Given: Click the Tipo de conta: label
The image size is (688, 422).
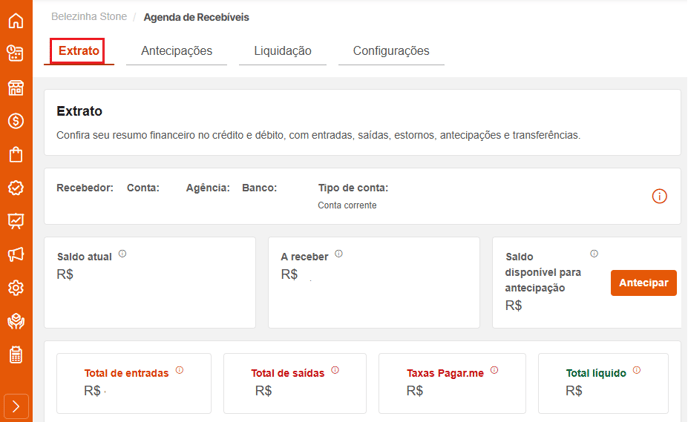Looking at the screenshot, I should [x=353, y=188].
